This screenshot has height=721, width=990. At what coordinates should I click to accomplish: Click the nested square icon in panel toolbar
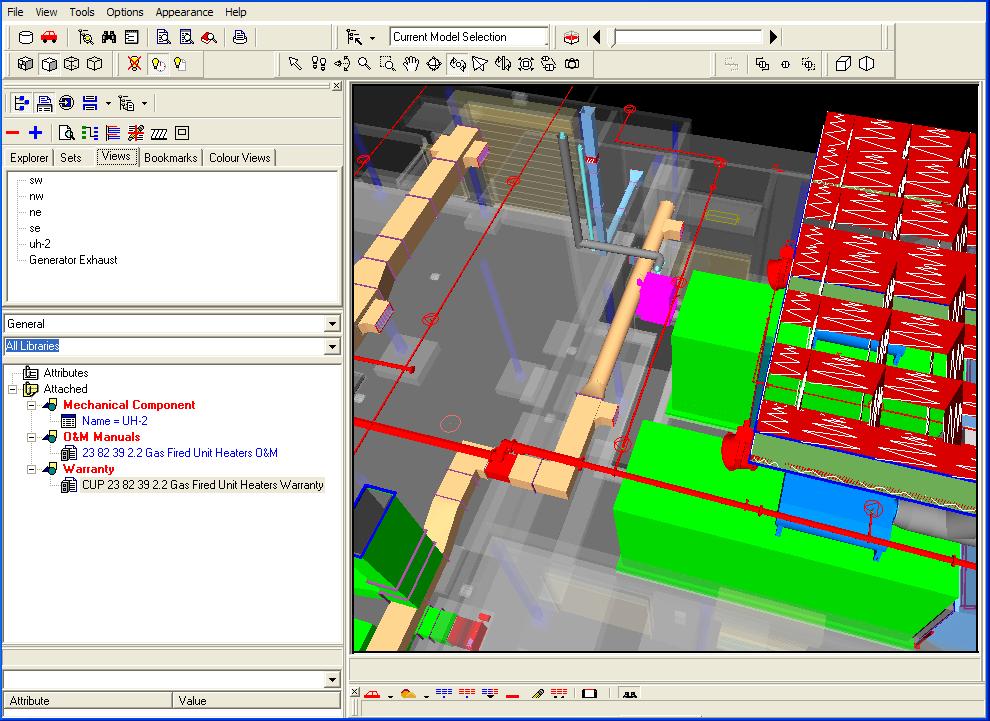point(182,133)
